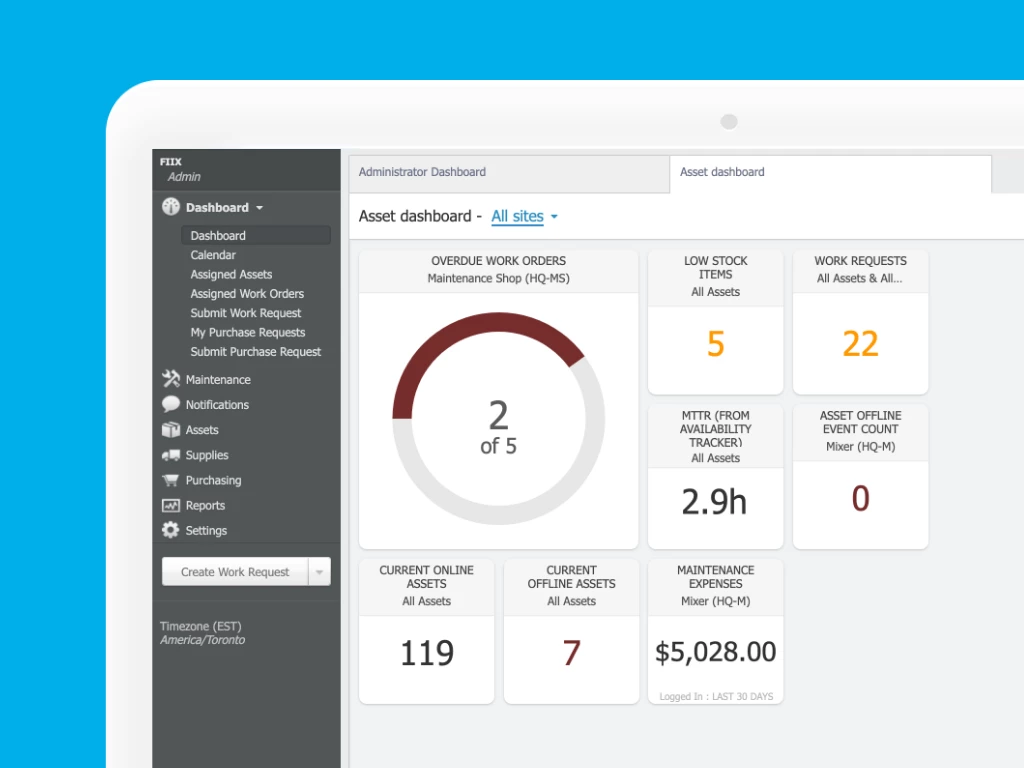Image resolution: width=1024 pixels, height=768 pixels.
Task: Open the Dashboard submenu item
Action: (x=255, y=235)
